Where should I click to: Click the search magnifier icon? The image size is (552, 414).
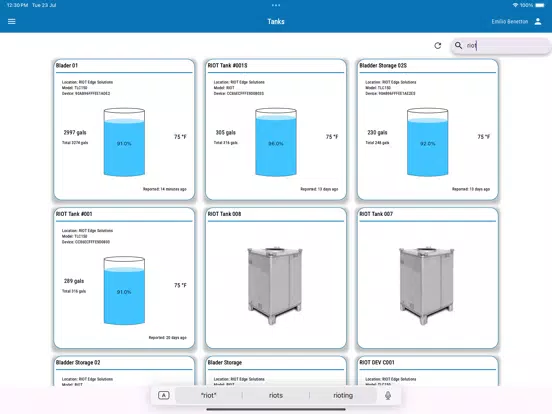(458, 45)
